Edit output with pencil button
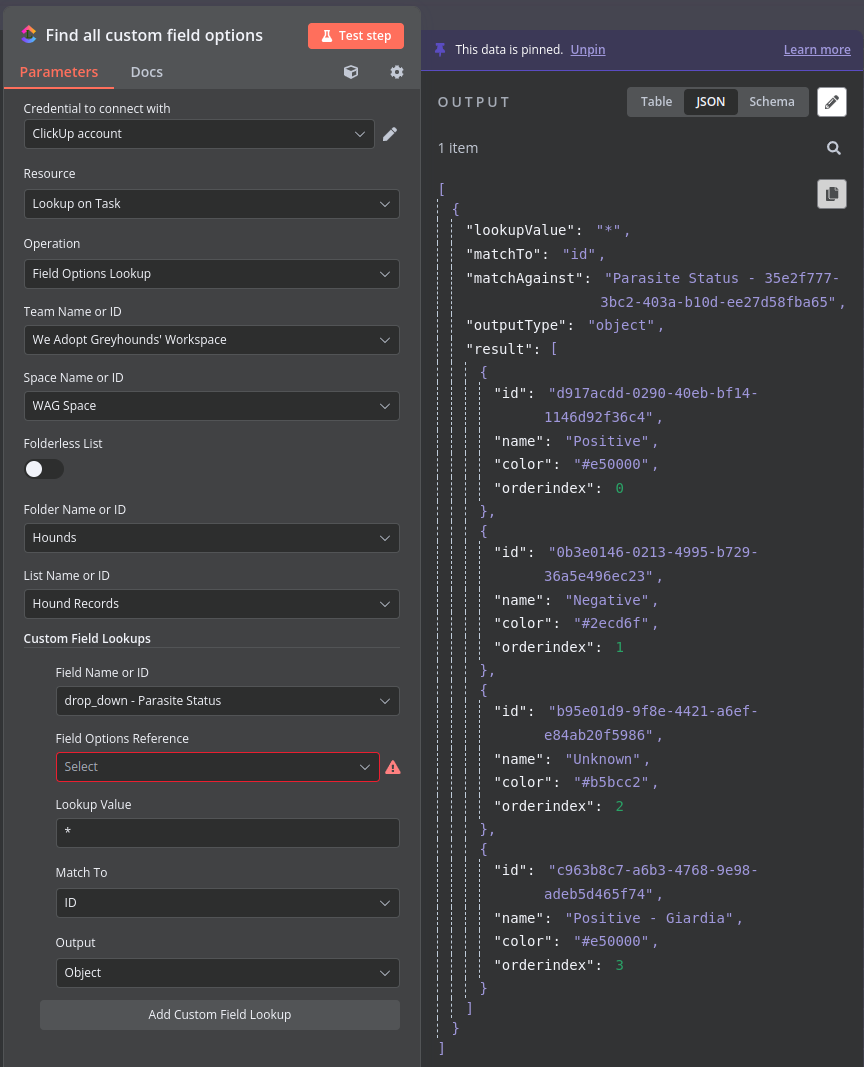 pos(831,102)
